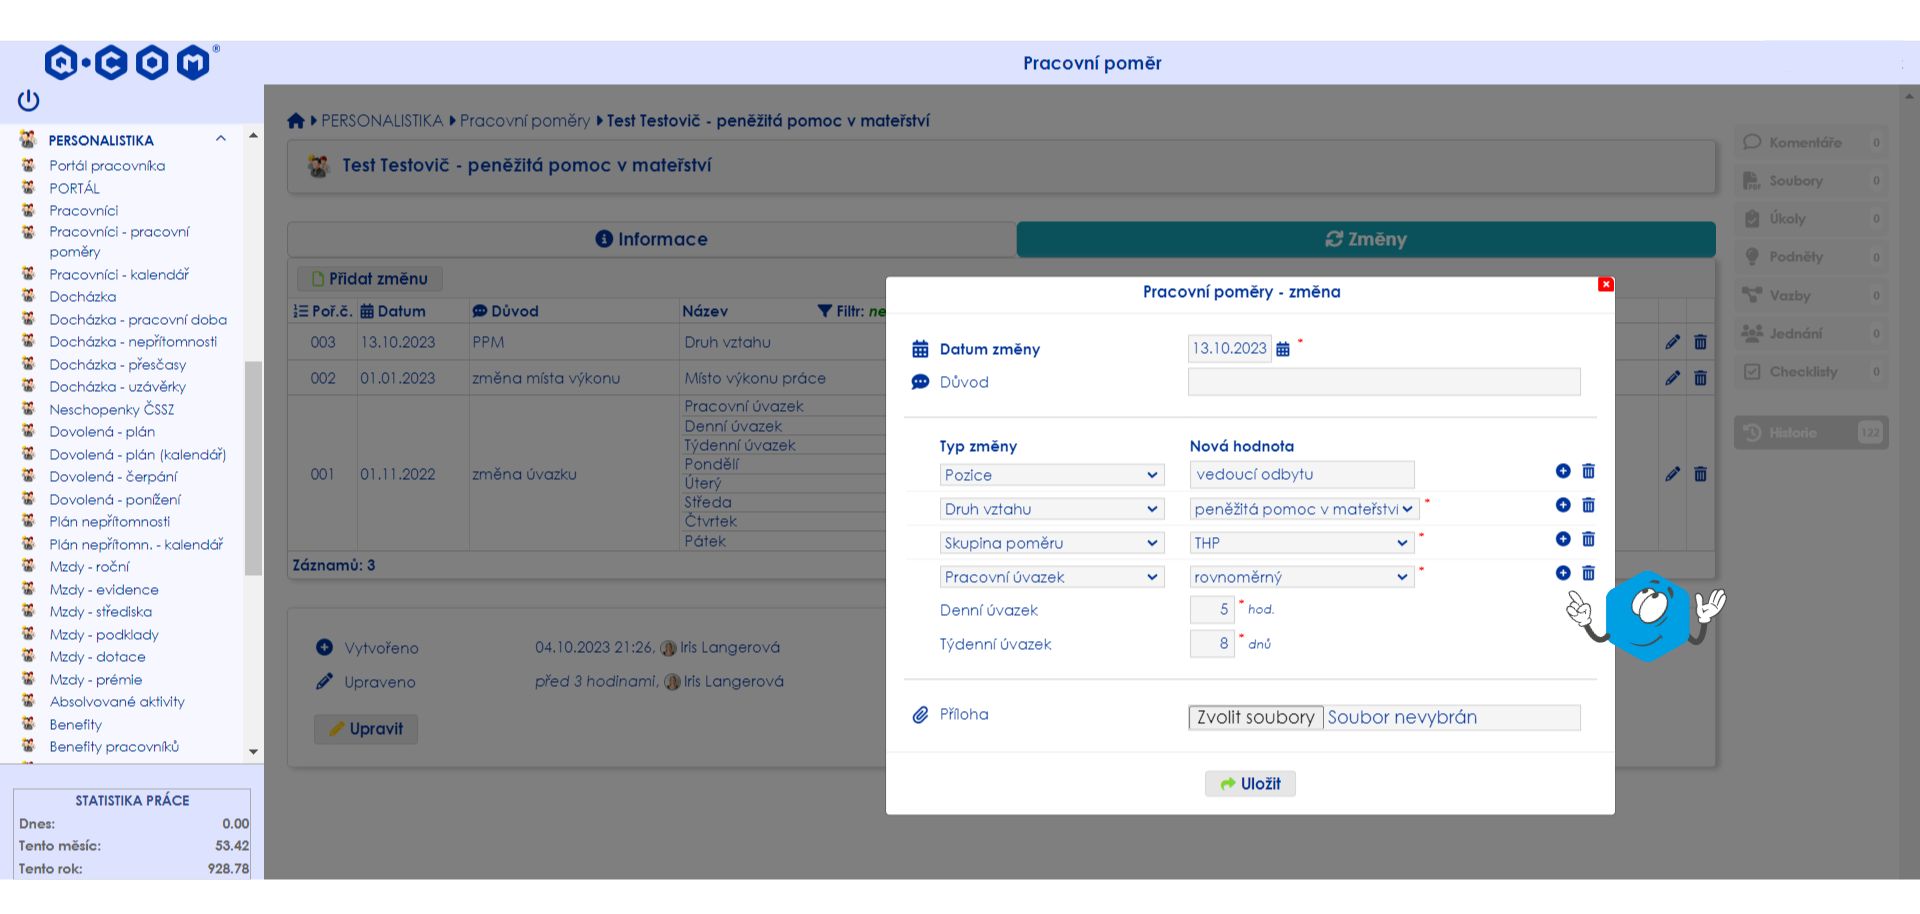Screen dimensions: 1920x914
Task: Collapse the PERSONALISTIKA menu section
Action: pos(221,139)
